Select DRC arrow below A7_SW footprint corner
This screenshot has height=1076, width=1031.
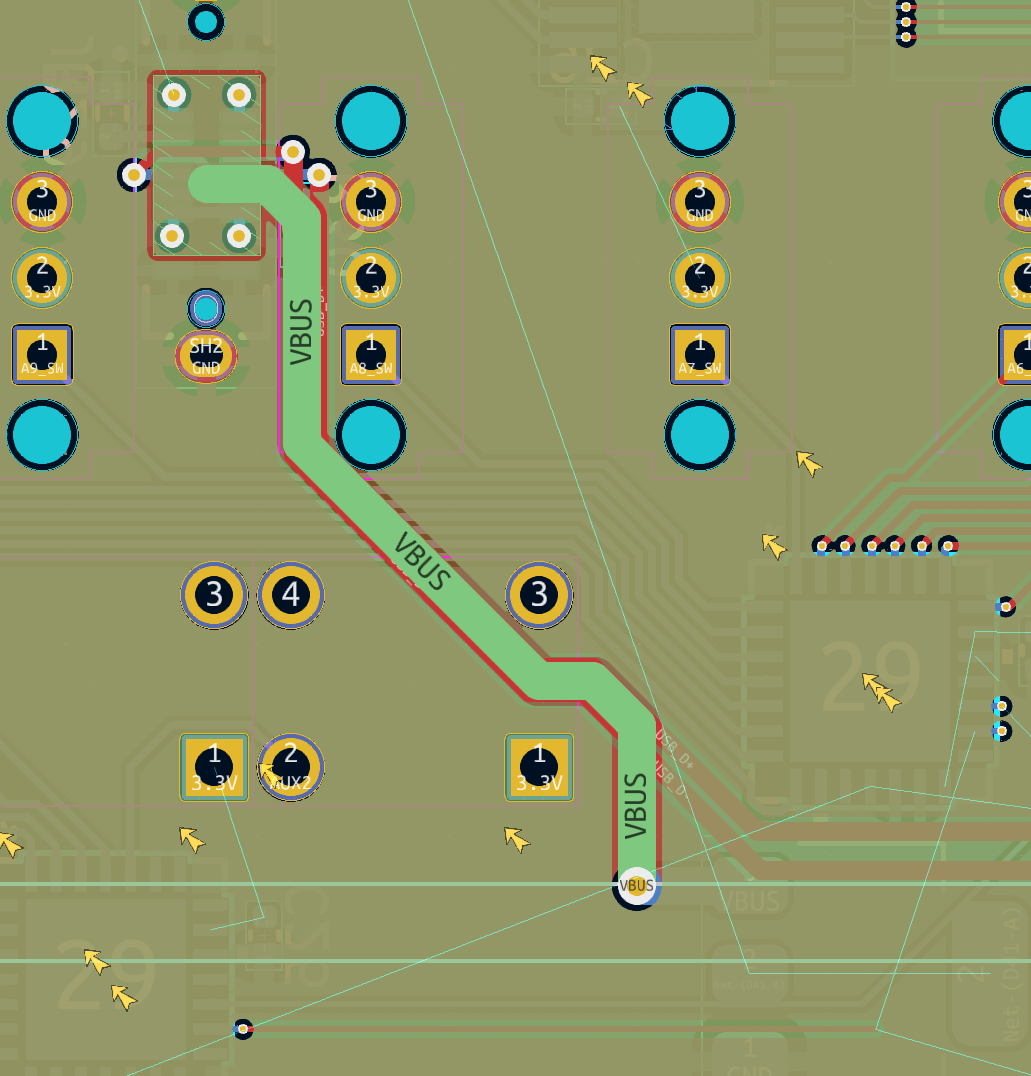tap(808, 463)
